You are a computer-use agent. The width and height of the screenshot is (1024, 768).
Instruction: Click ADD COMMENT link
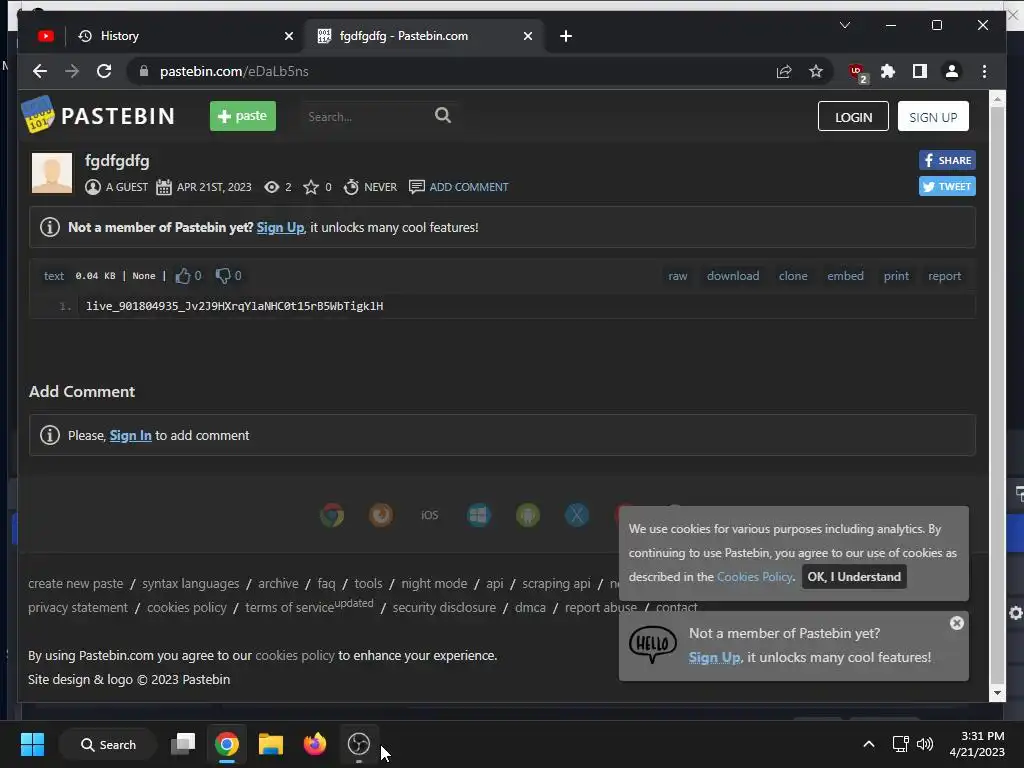[x=468, y=187]
